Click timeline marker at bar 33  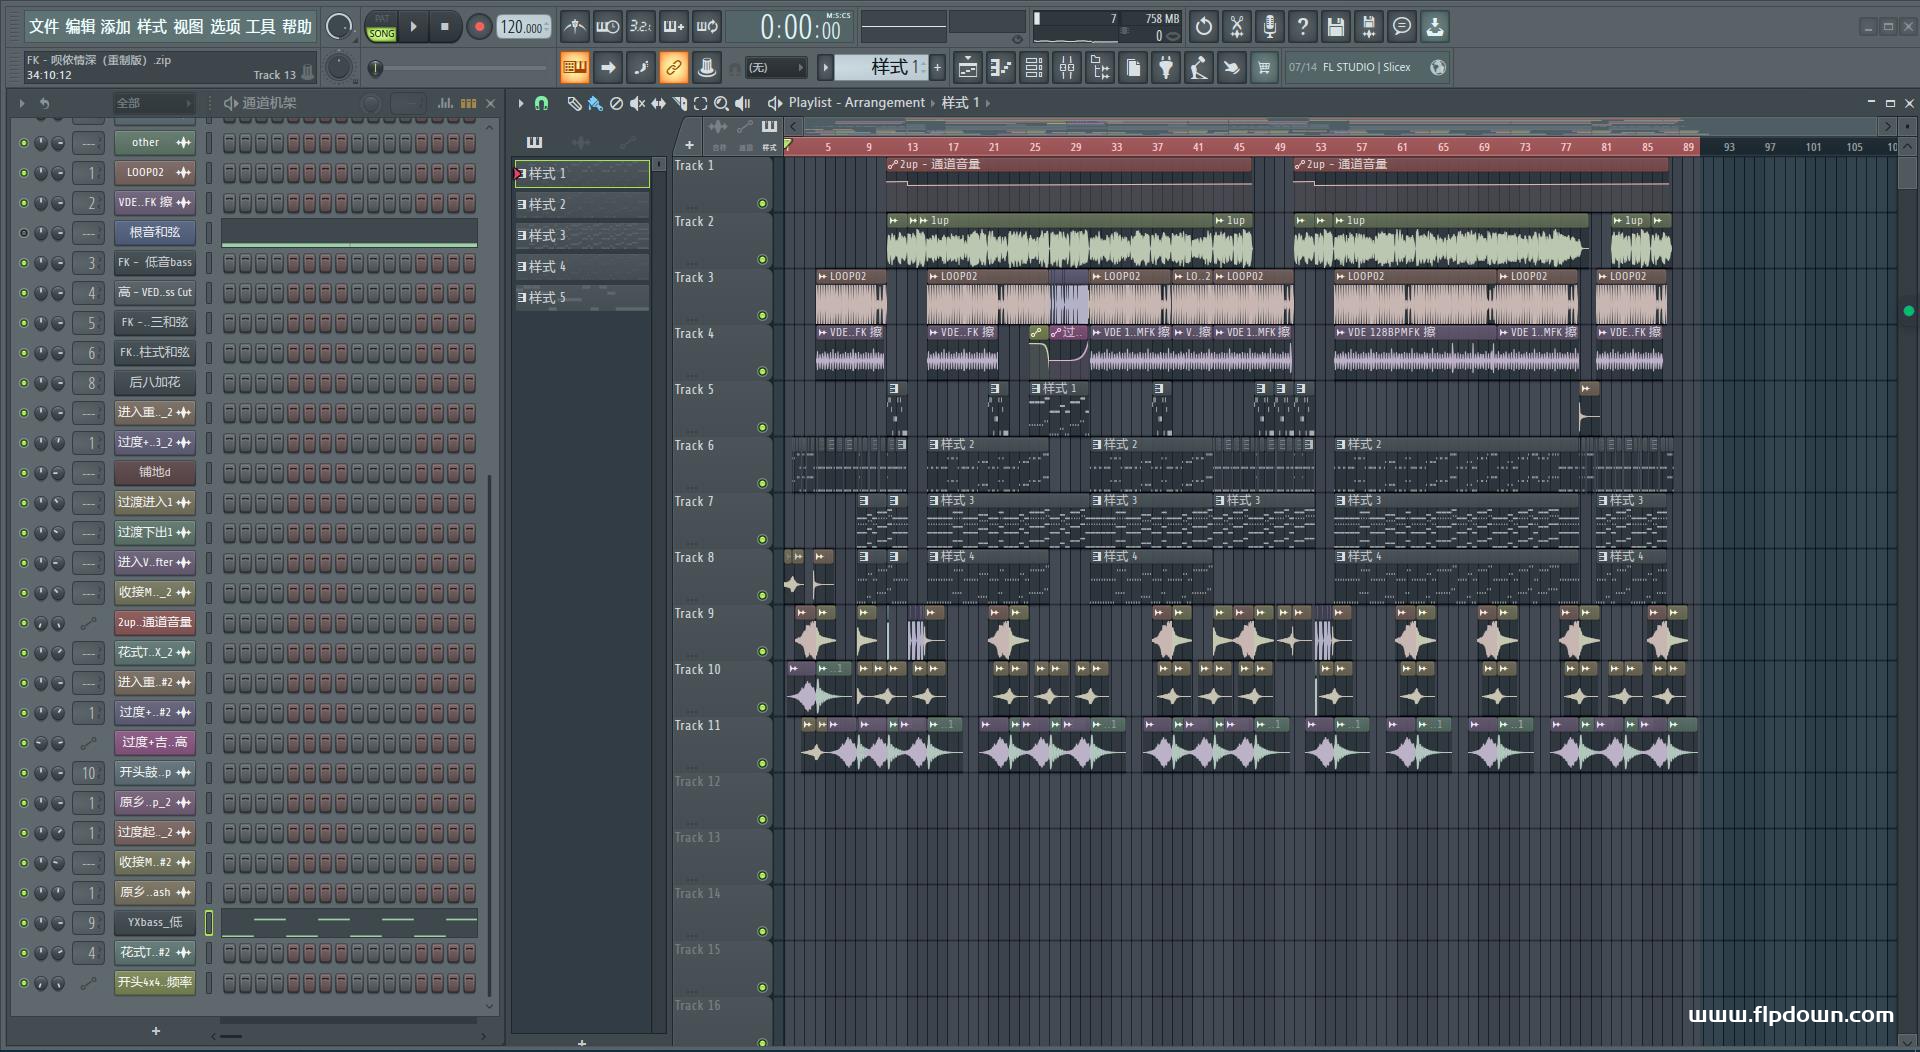coord(1116,147)
